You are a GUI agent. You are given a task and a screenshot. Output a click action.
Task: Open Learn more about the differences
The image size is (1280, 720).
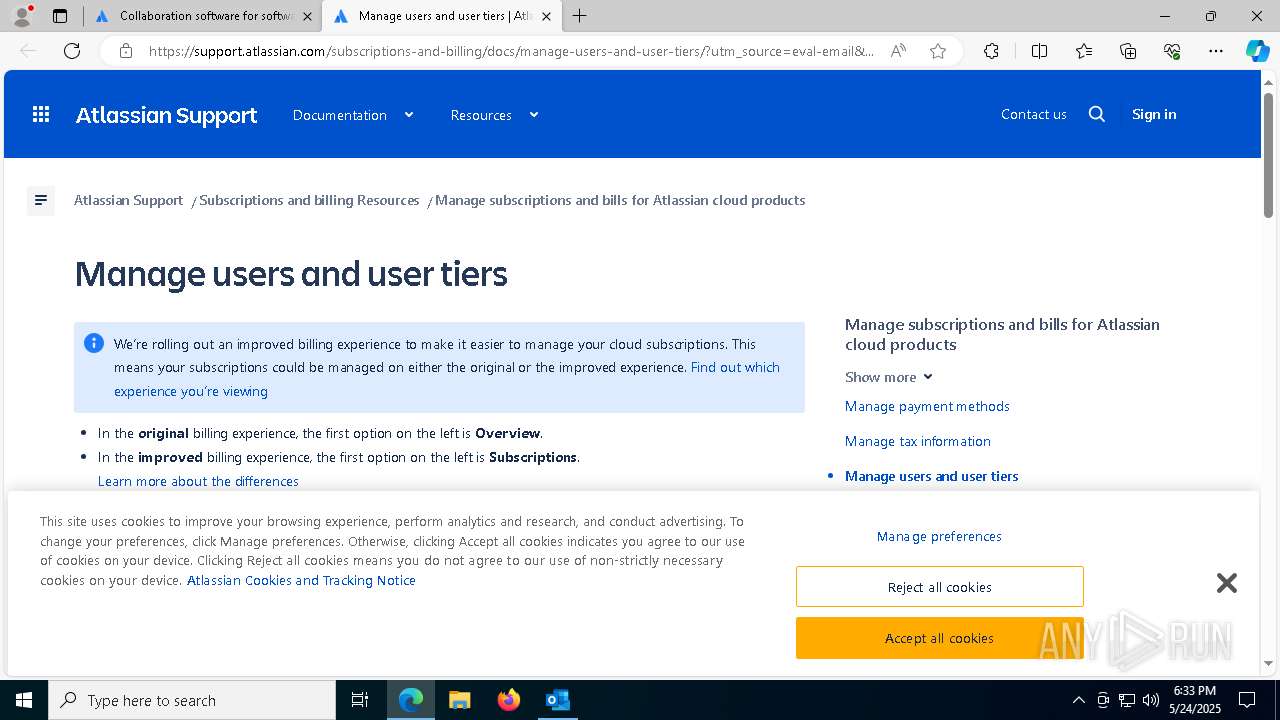[x=198, y=481]
